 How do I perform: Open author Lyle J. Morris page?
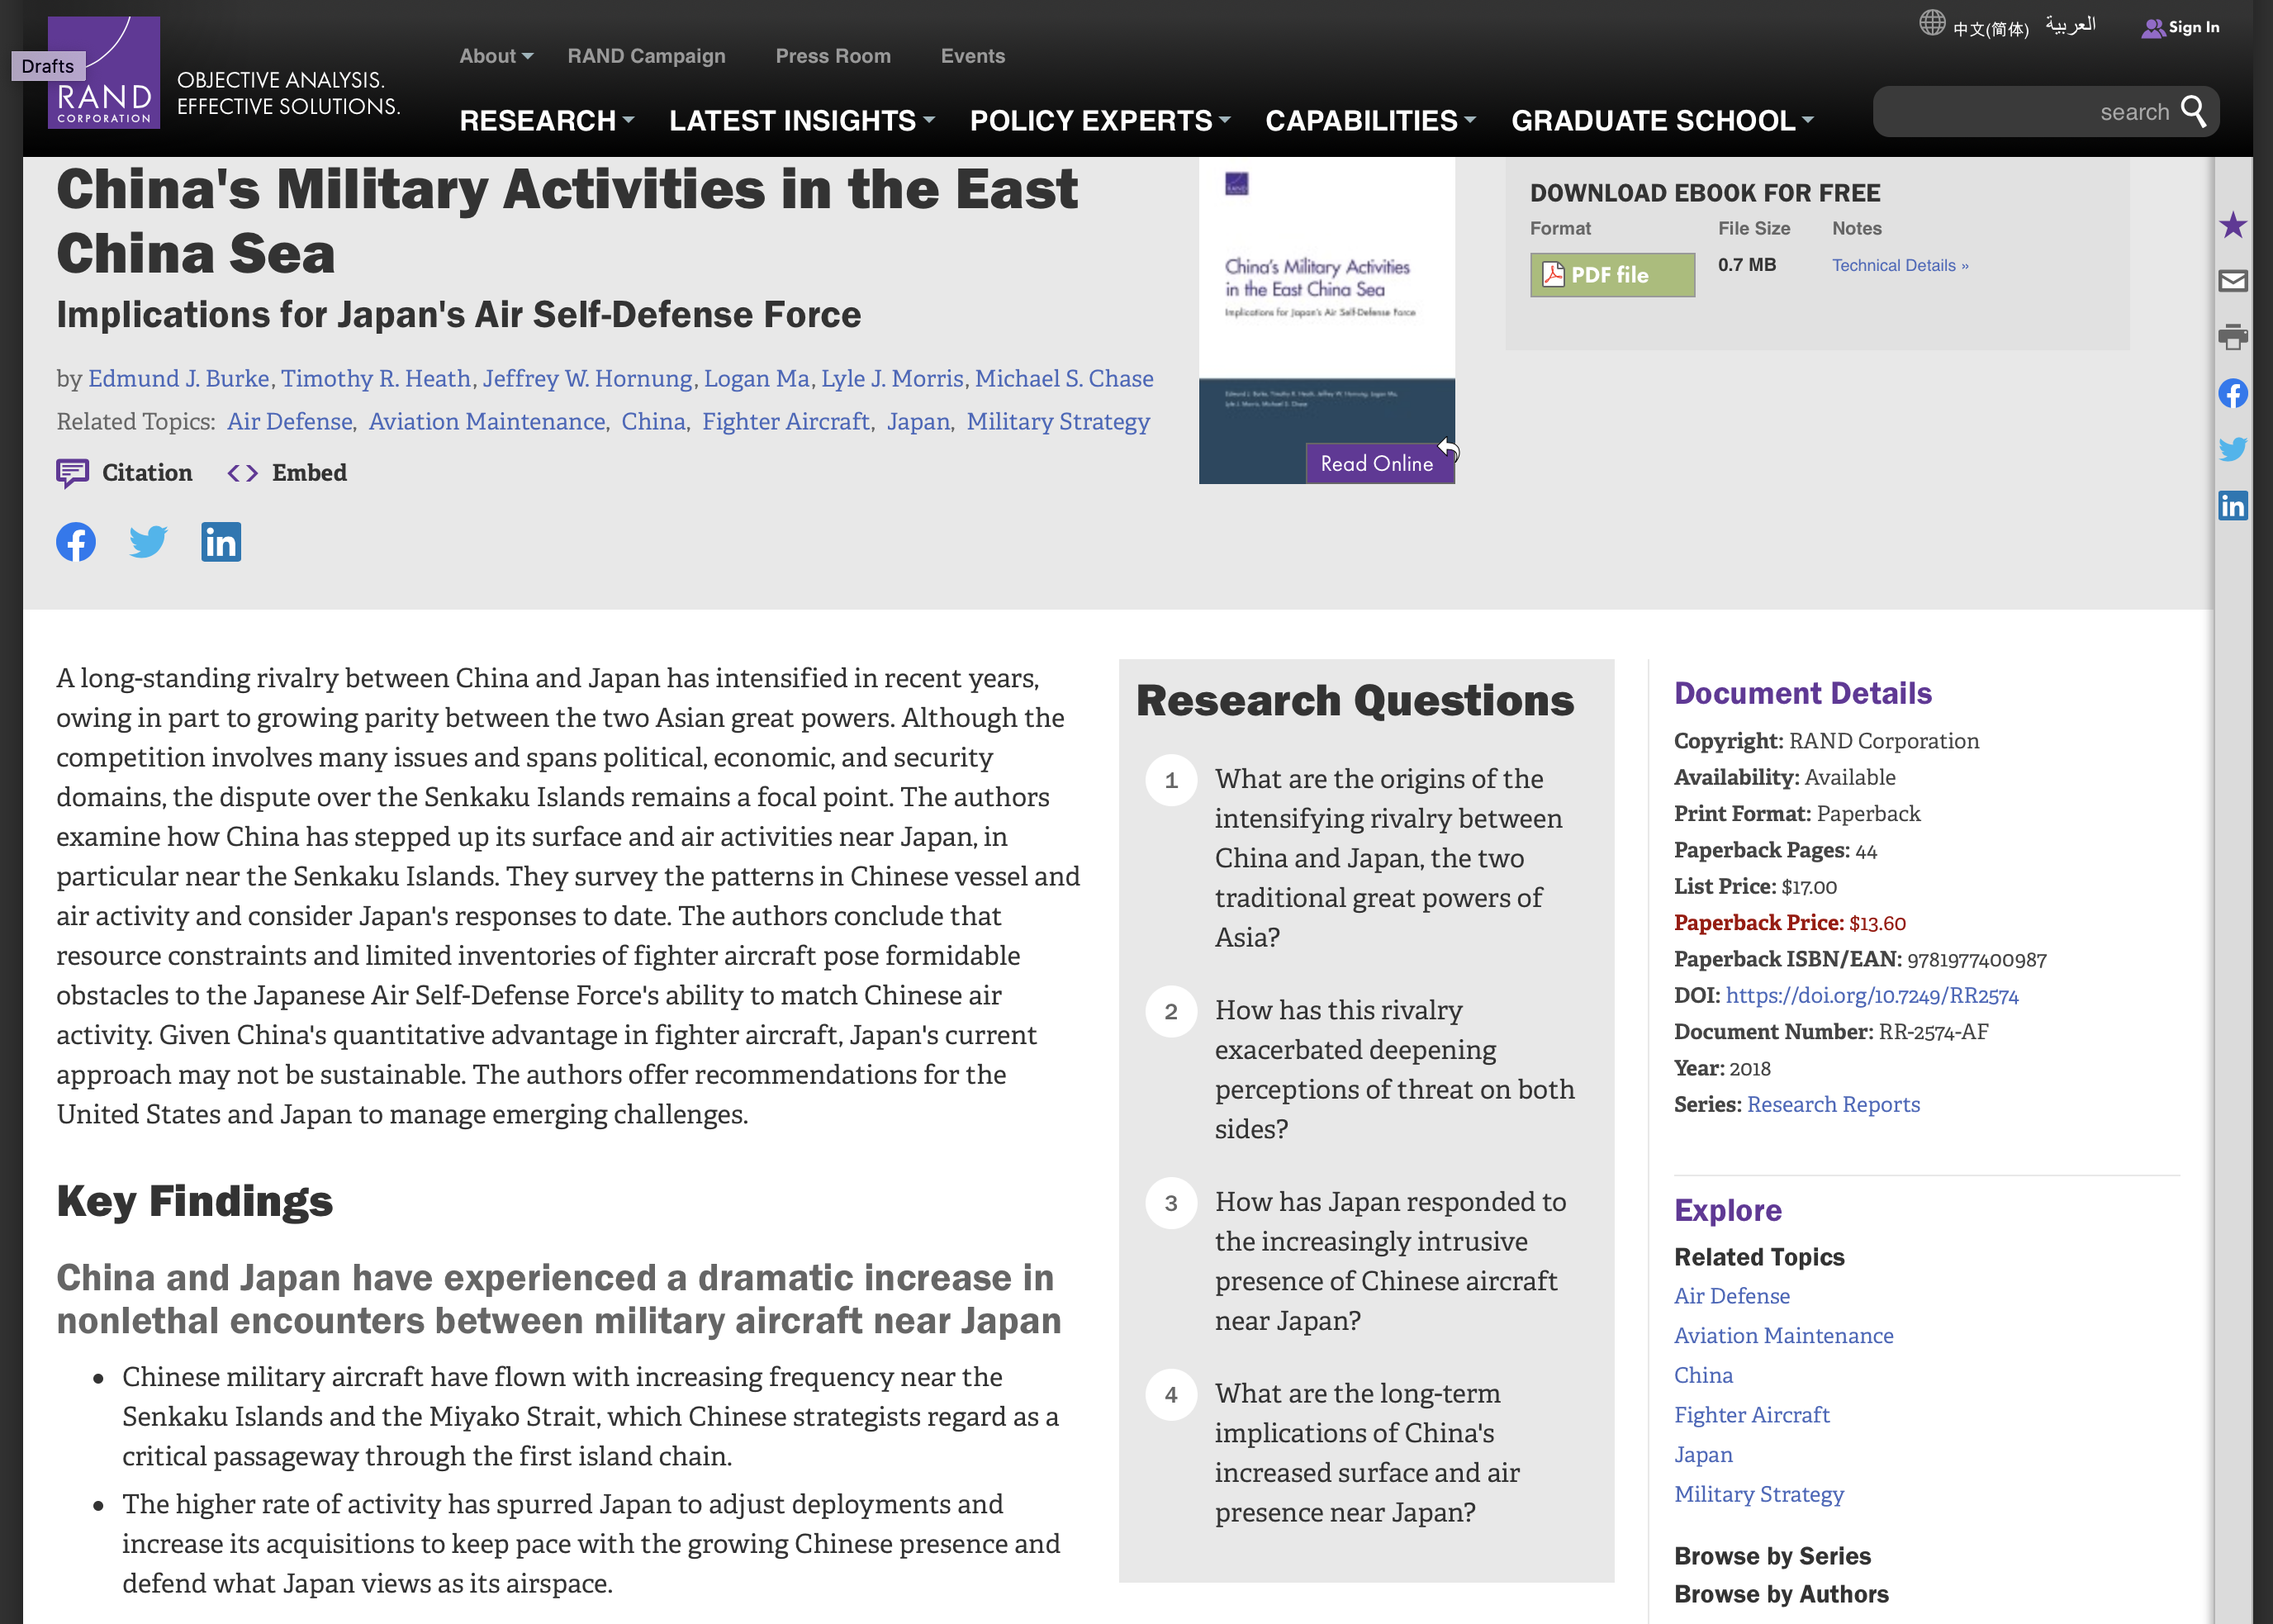(x=892, y=378)
